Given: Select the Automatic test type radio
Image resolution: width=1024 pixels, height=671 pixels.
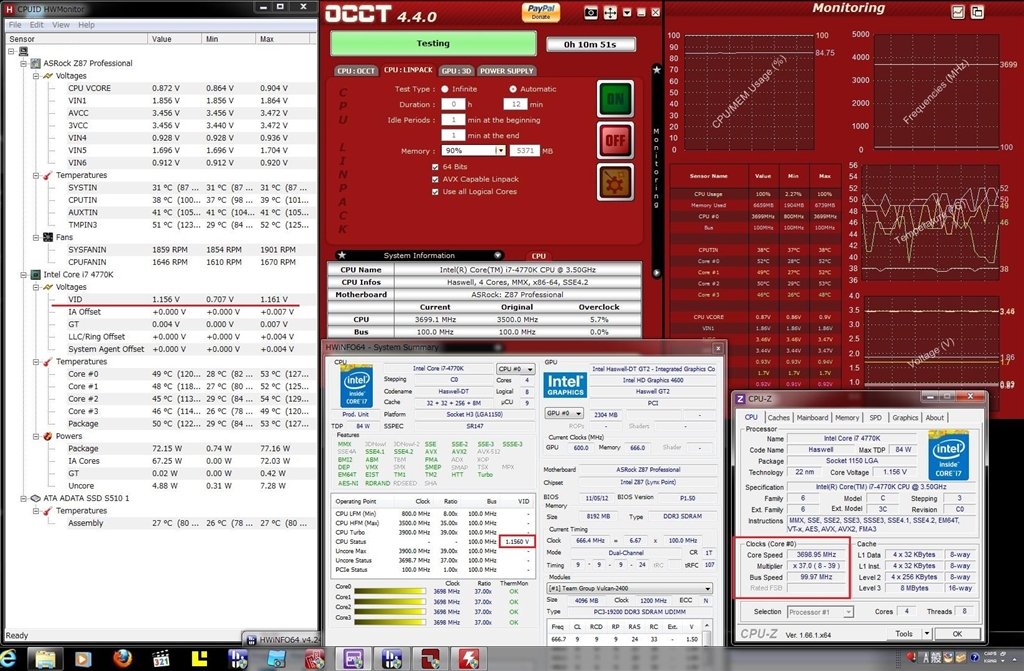Looking at the screenshot, I should 513,89.
